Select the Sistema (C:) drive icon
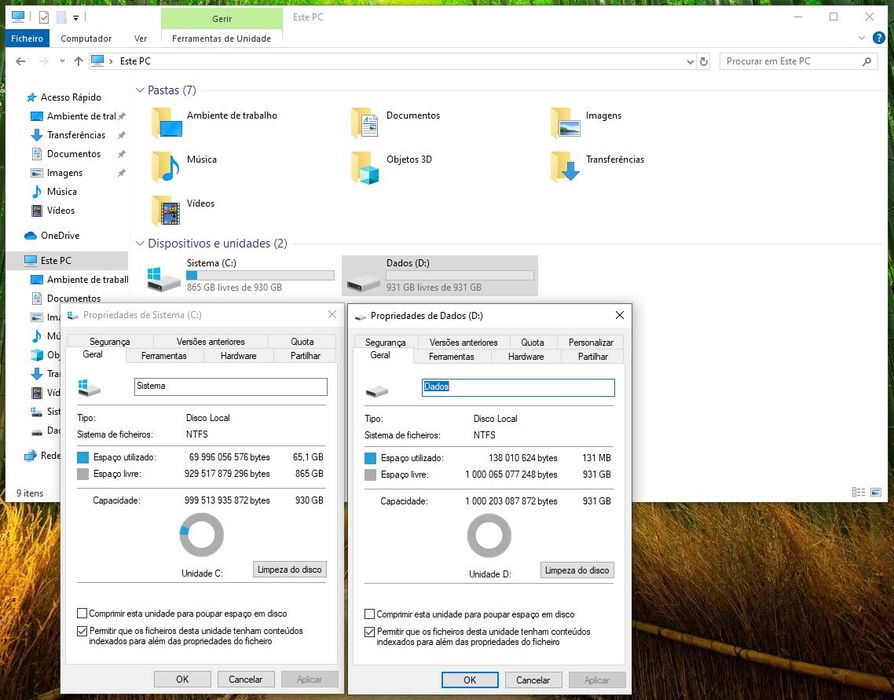 (x=164, y=279)
